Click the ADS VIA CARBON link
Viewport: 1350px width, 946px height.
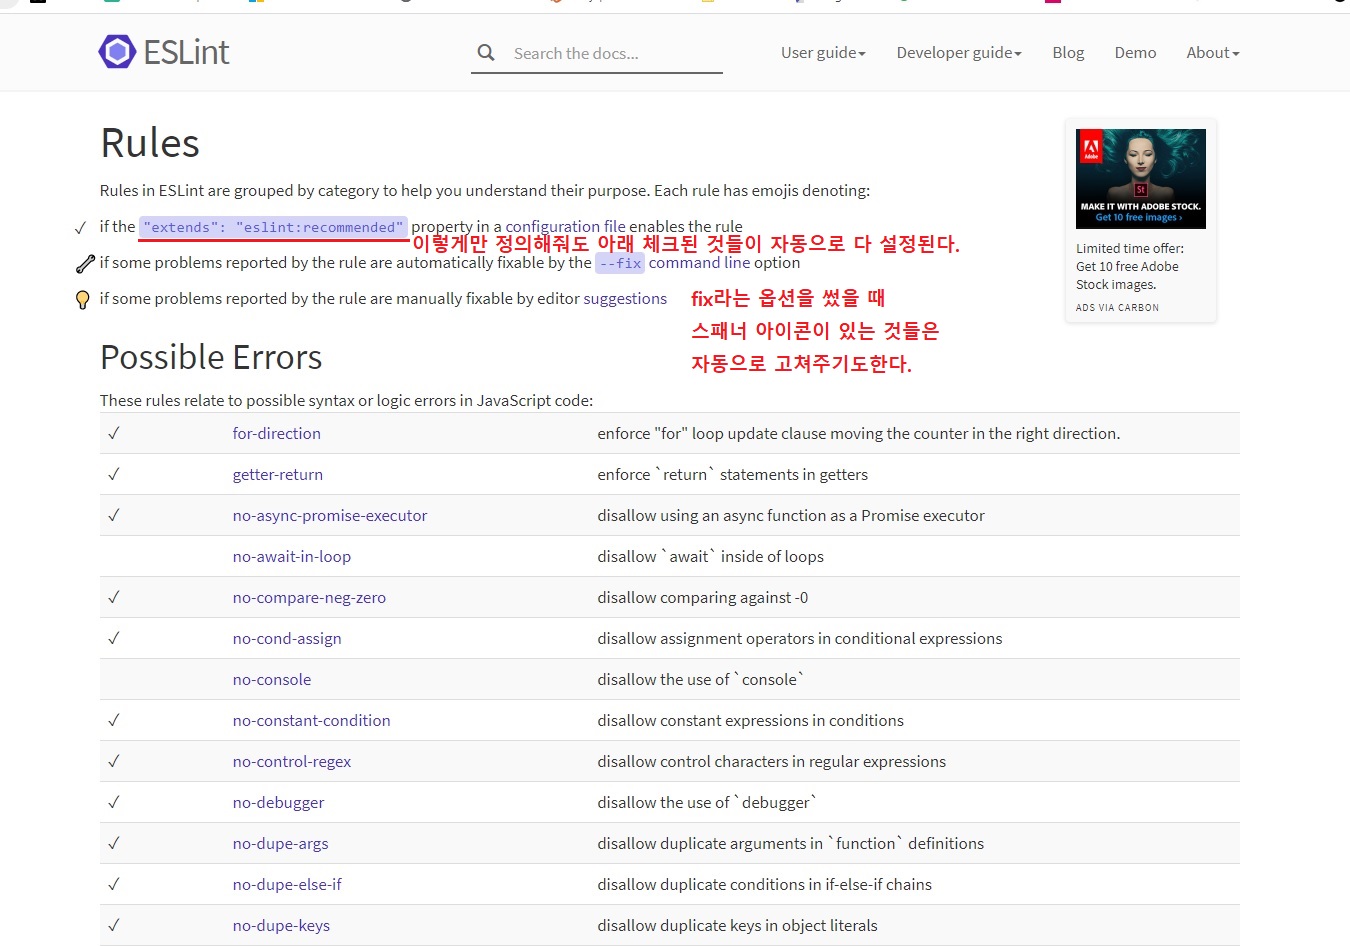coord(1117,308)
